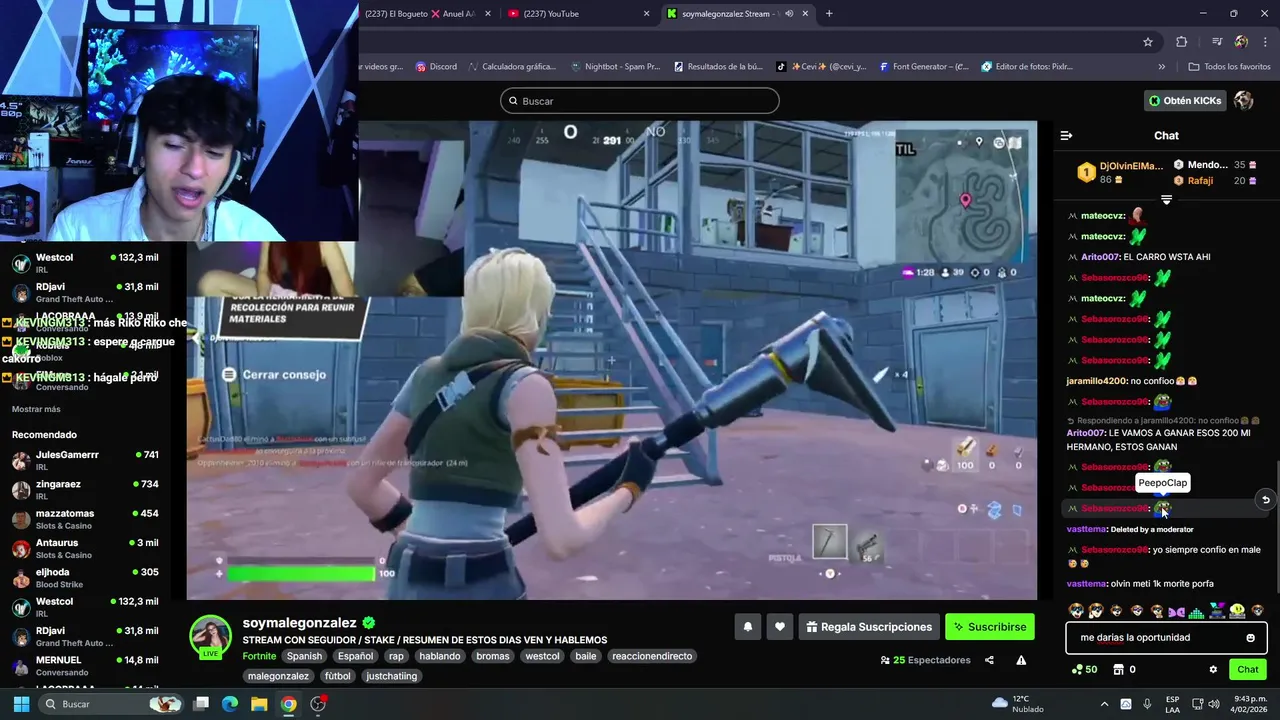This screenshot has height=720, width=1280.
Task: Click the first sunglasses dog emote above chat input
Action: click(1076, 610)
